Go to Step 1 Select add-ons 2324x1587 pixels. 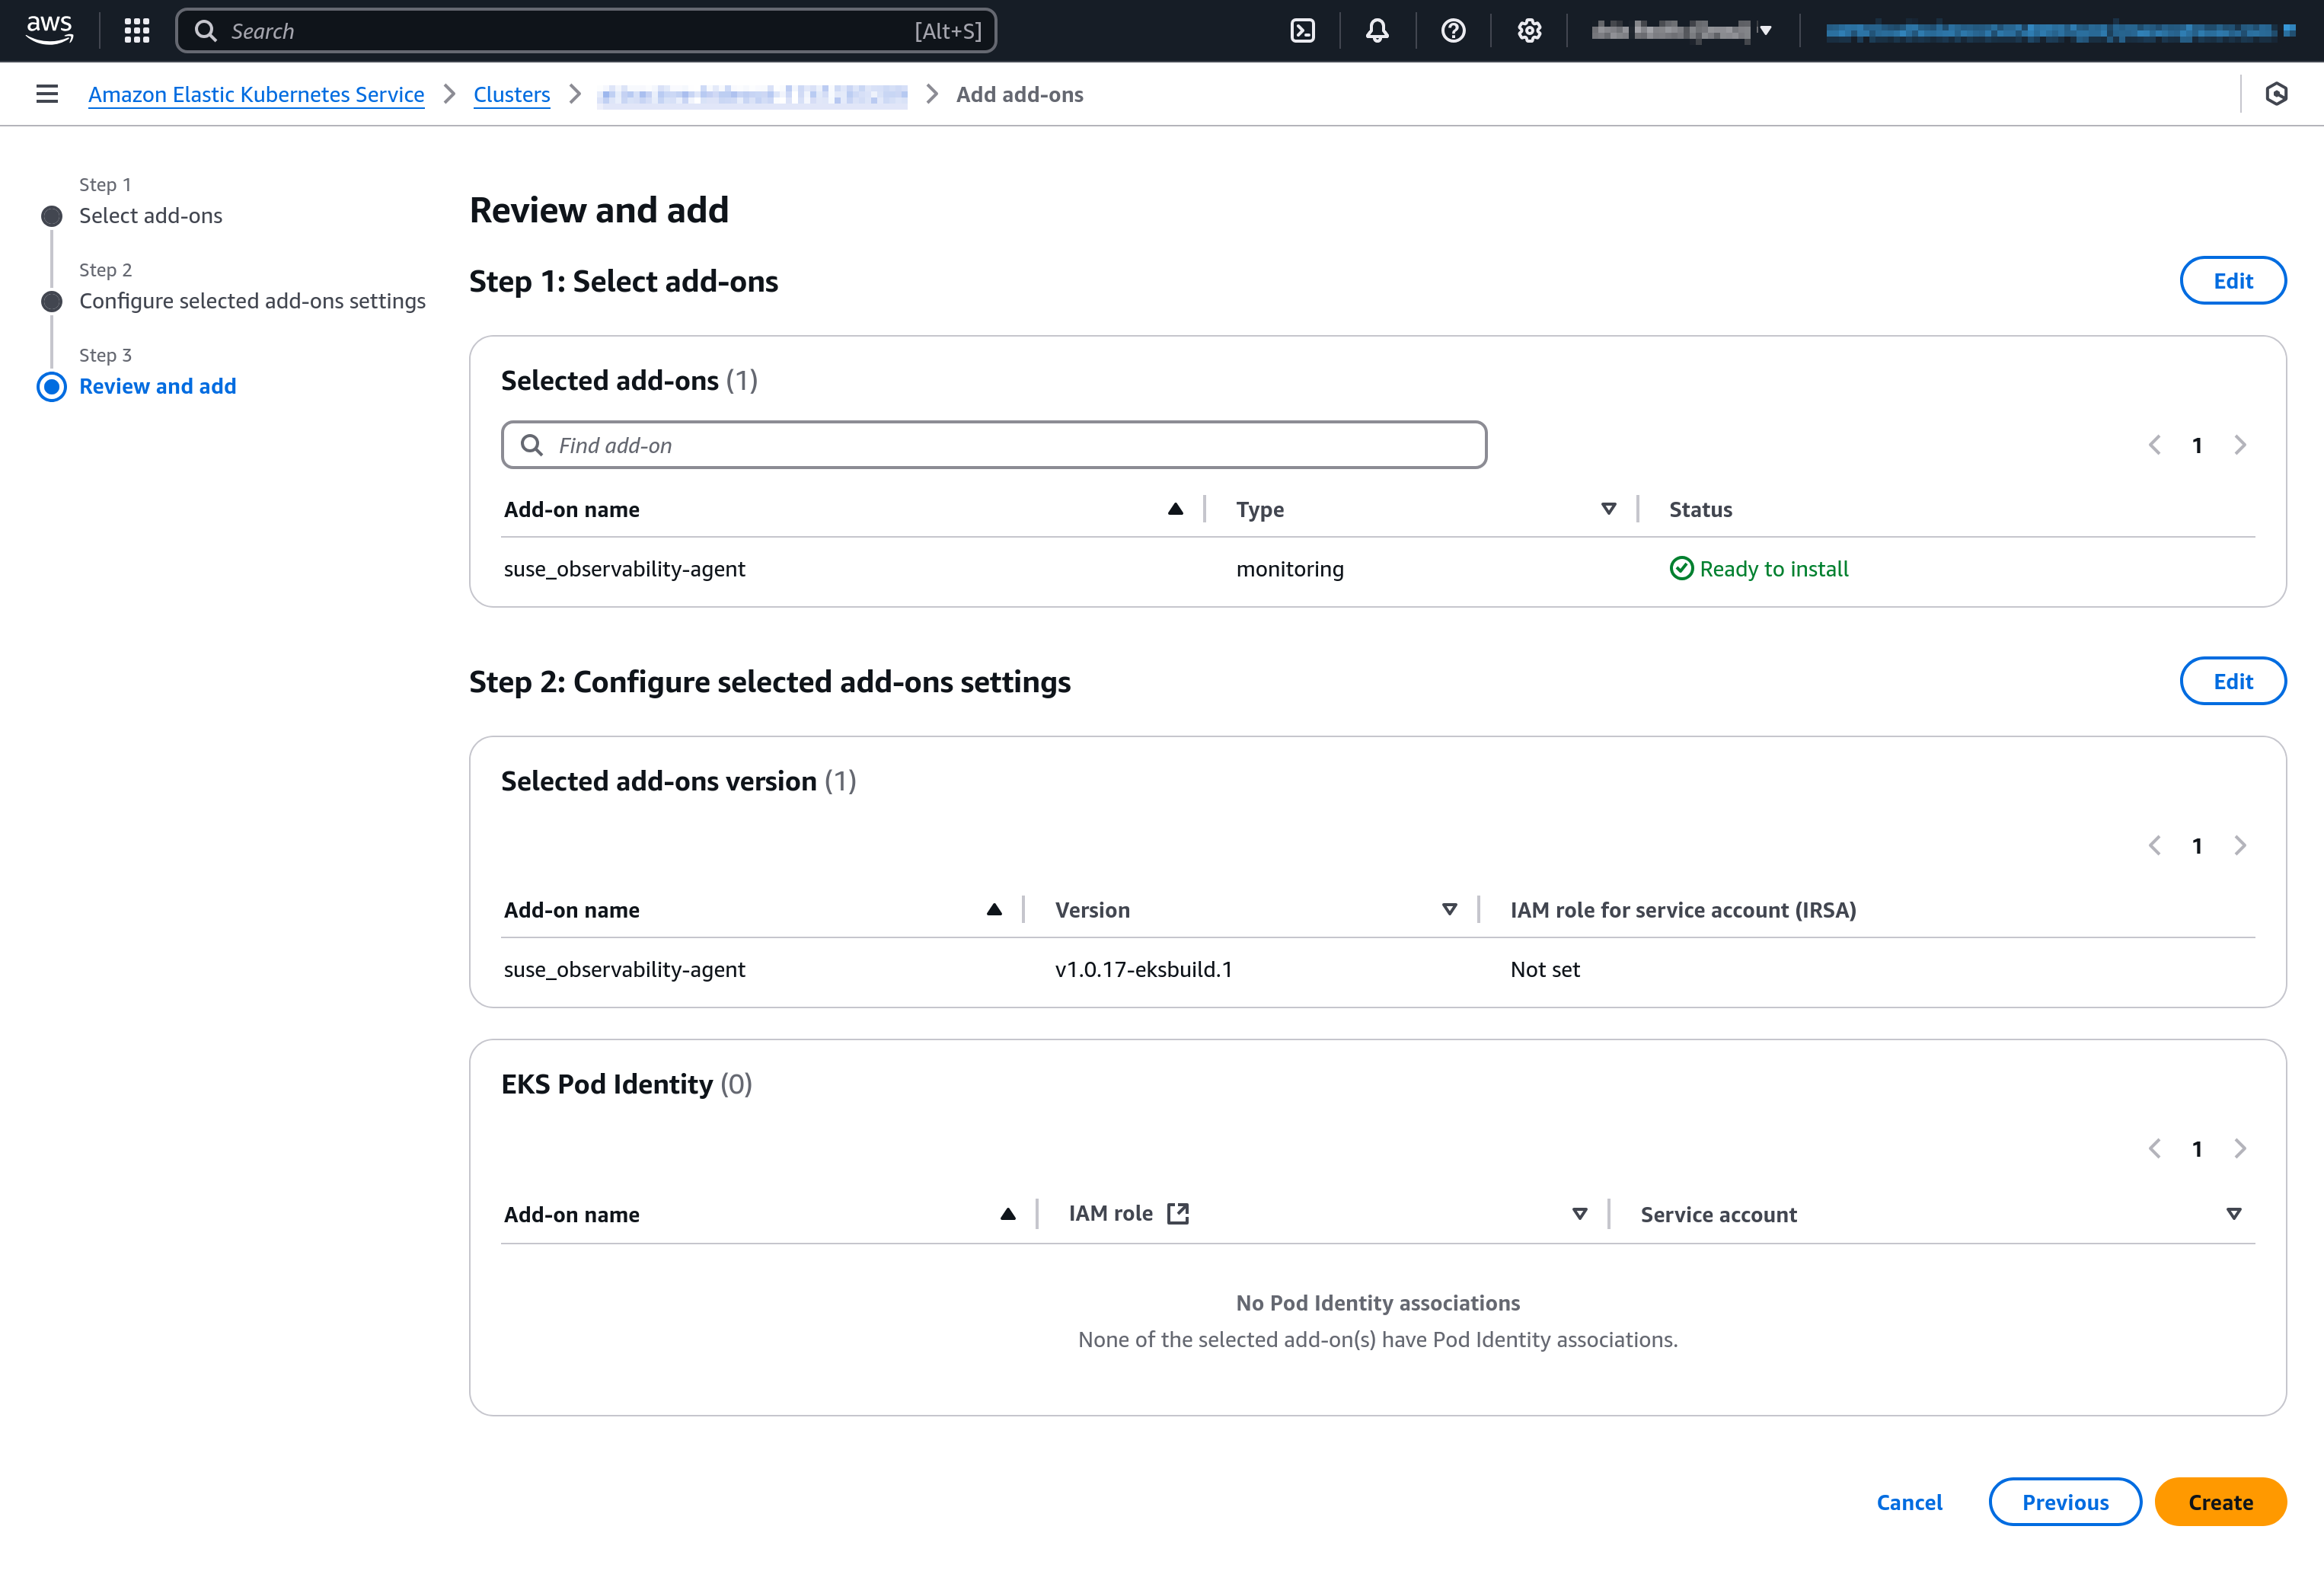pos(151,215)
